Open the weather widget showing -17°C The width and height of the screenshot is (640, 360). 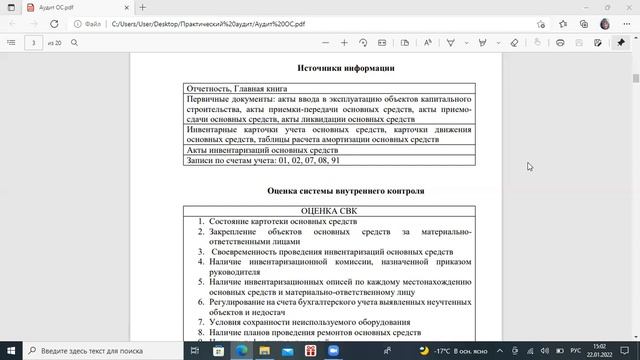coord(453,351)
